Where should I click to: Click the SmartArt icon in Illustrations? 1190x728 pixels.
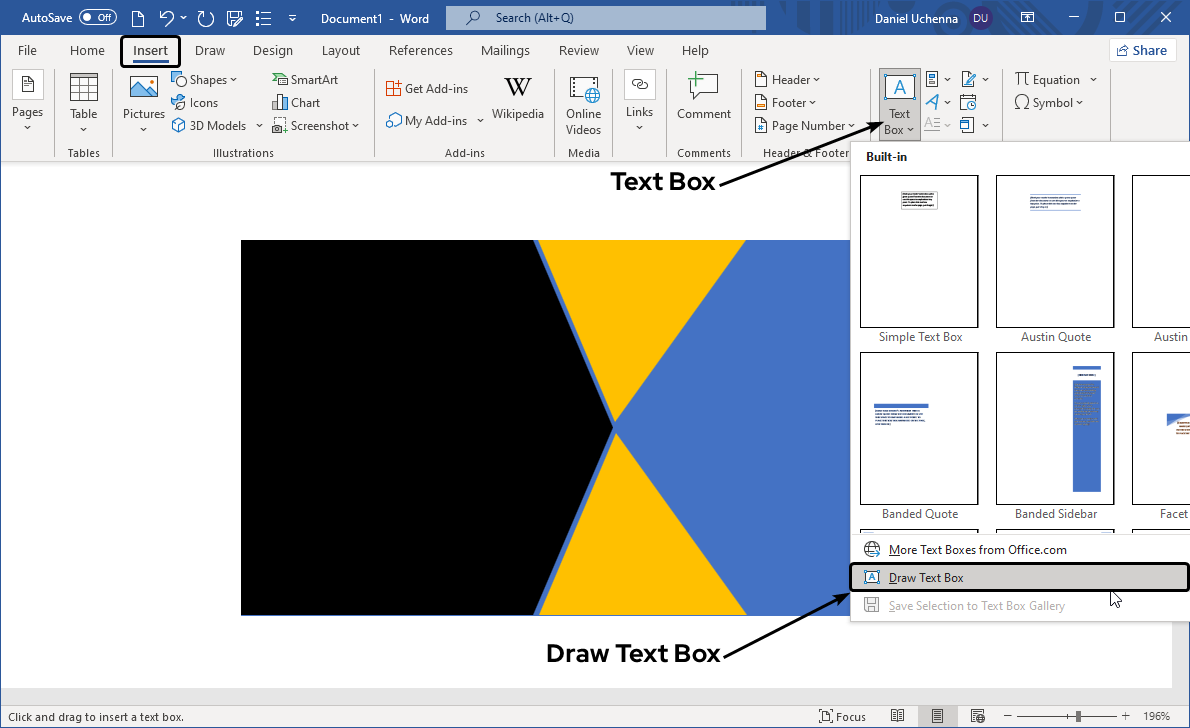pos(280,80)
